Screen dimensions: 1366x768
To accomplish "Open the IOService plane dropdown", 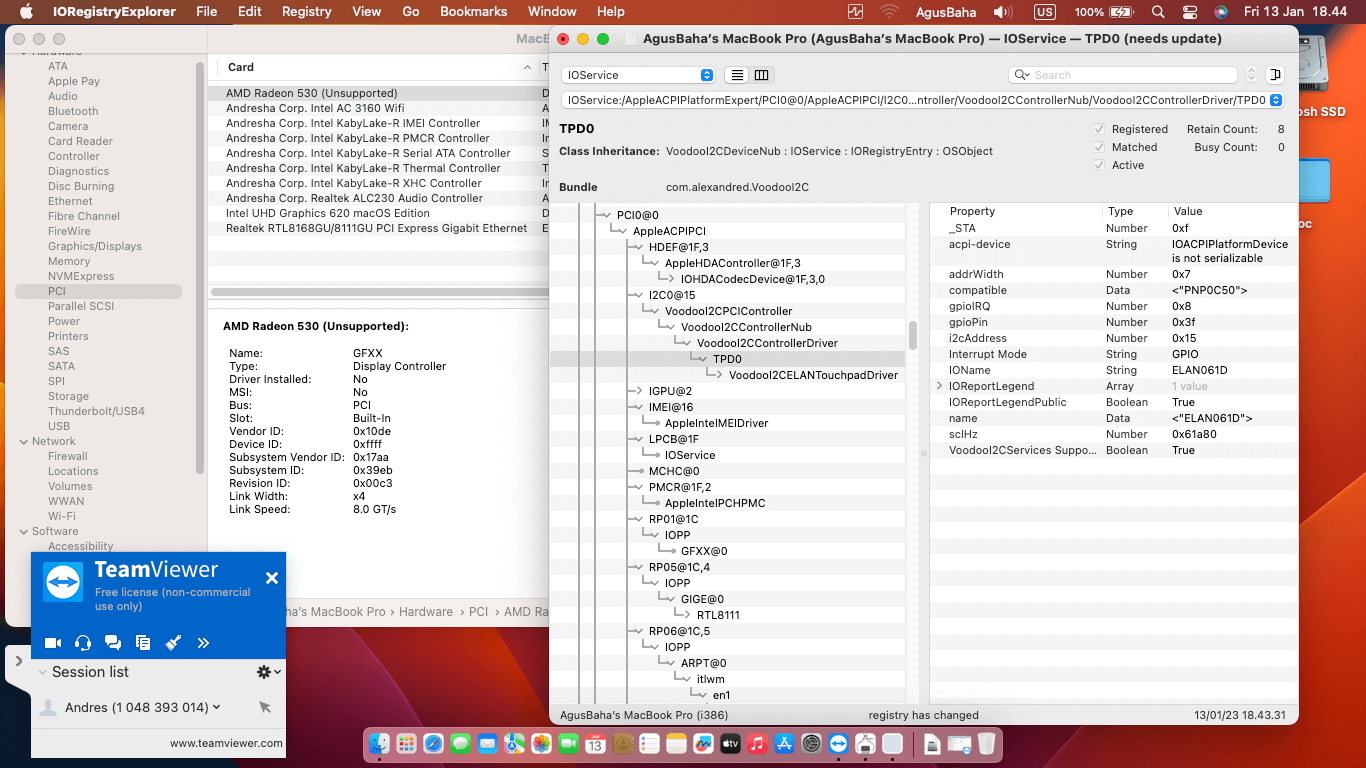I will (638, 75).
